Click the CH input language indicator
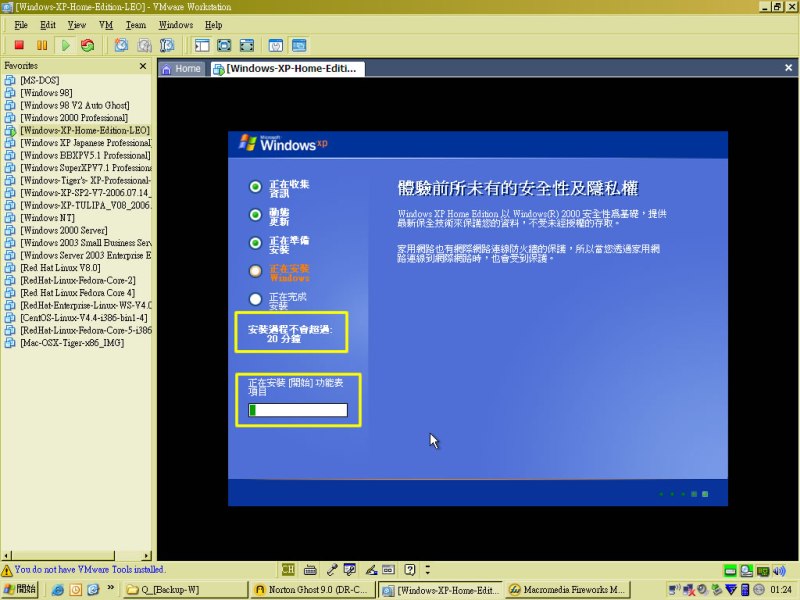Screen dimensions: 800x600 (288, 569)
